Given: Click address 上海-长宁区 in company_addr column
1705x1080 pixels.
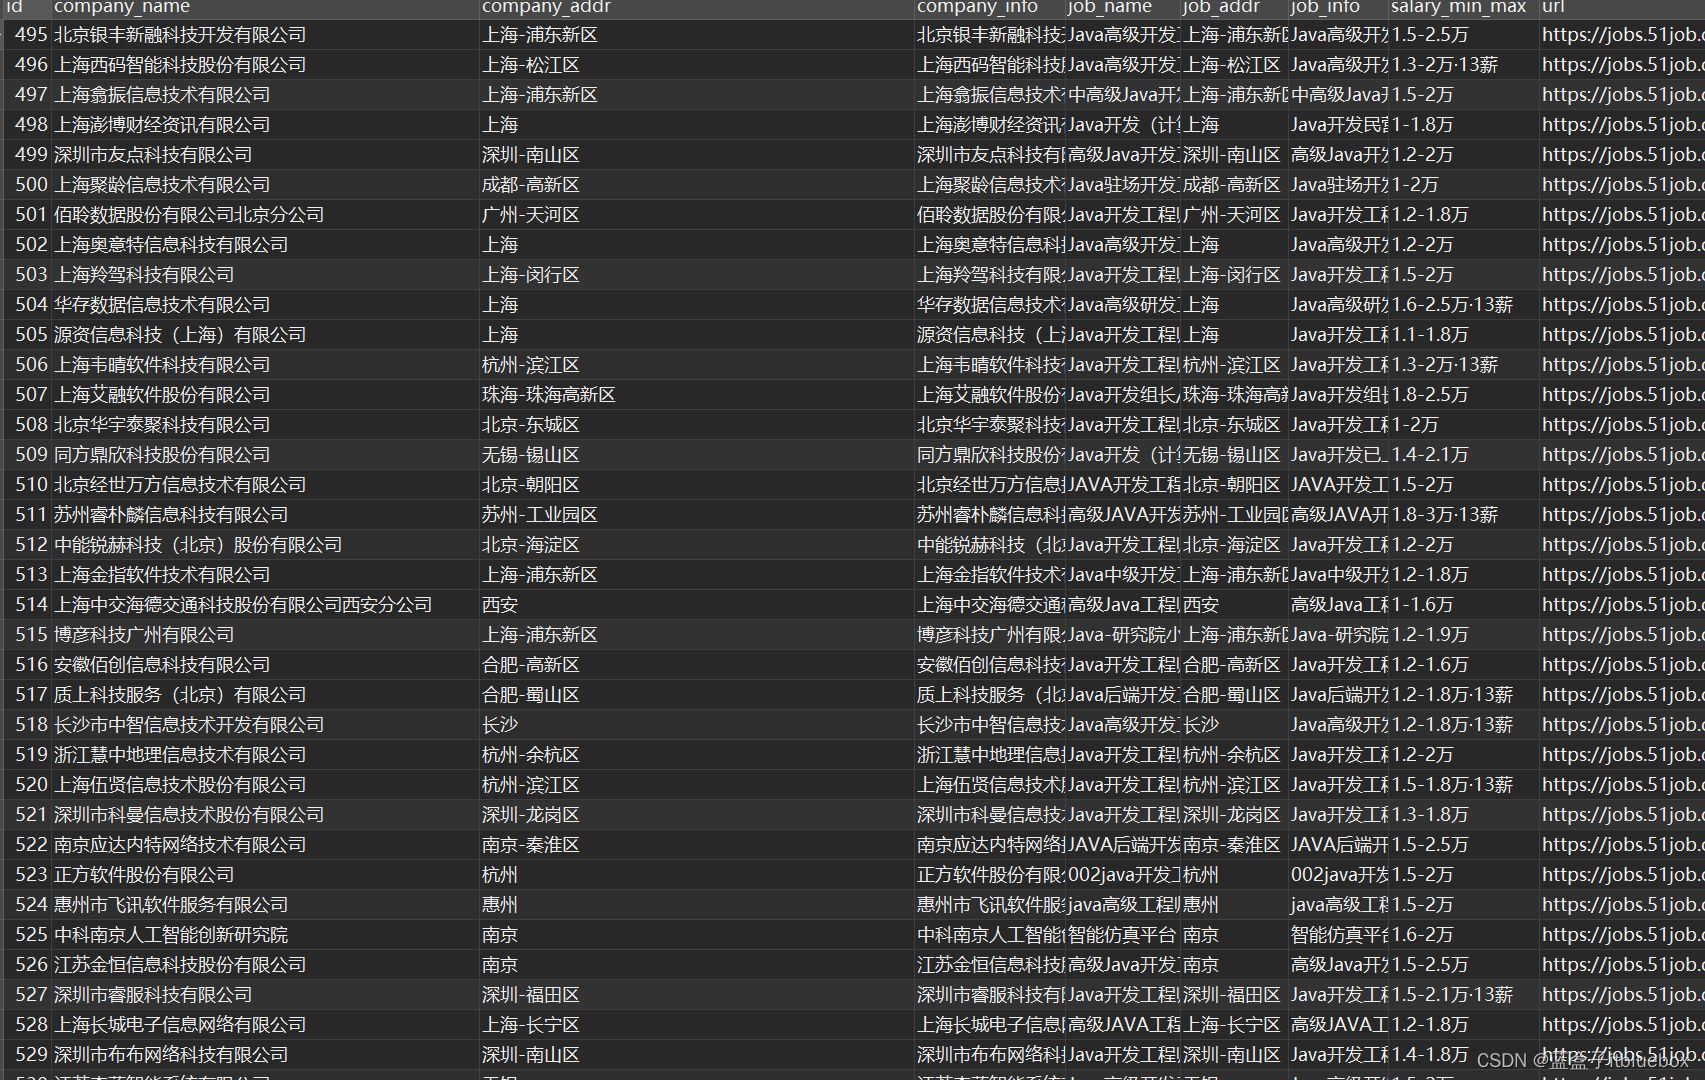Looking at the screenshot, I should coord(531,1025).
